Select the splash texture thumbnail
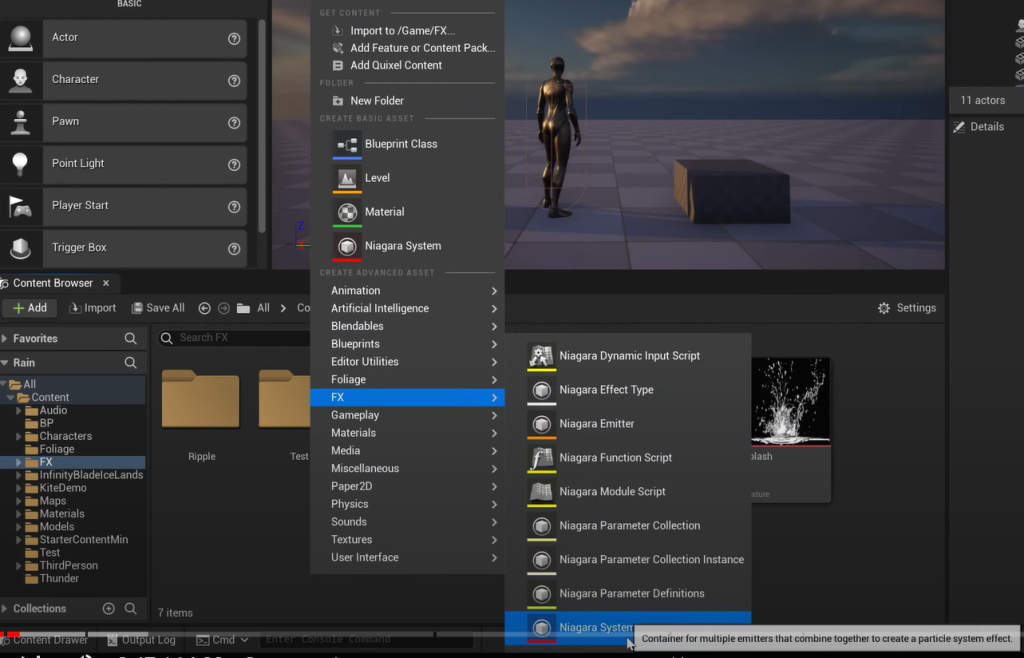Screen dimensions: 1024x658 click(x=791, y=401)
